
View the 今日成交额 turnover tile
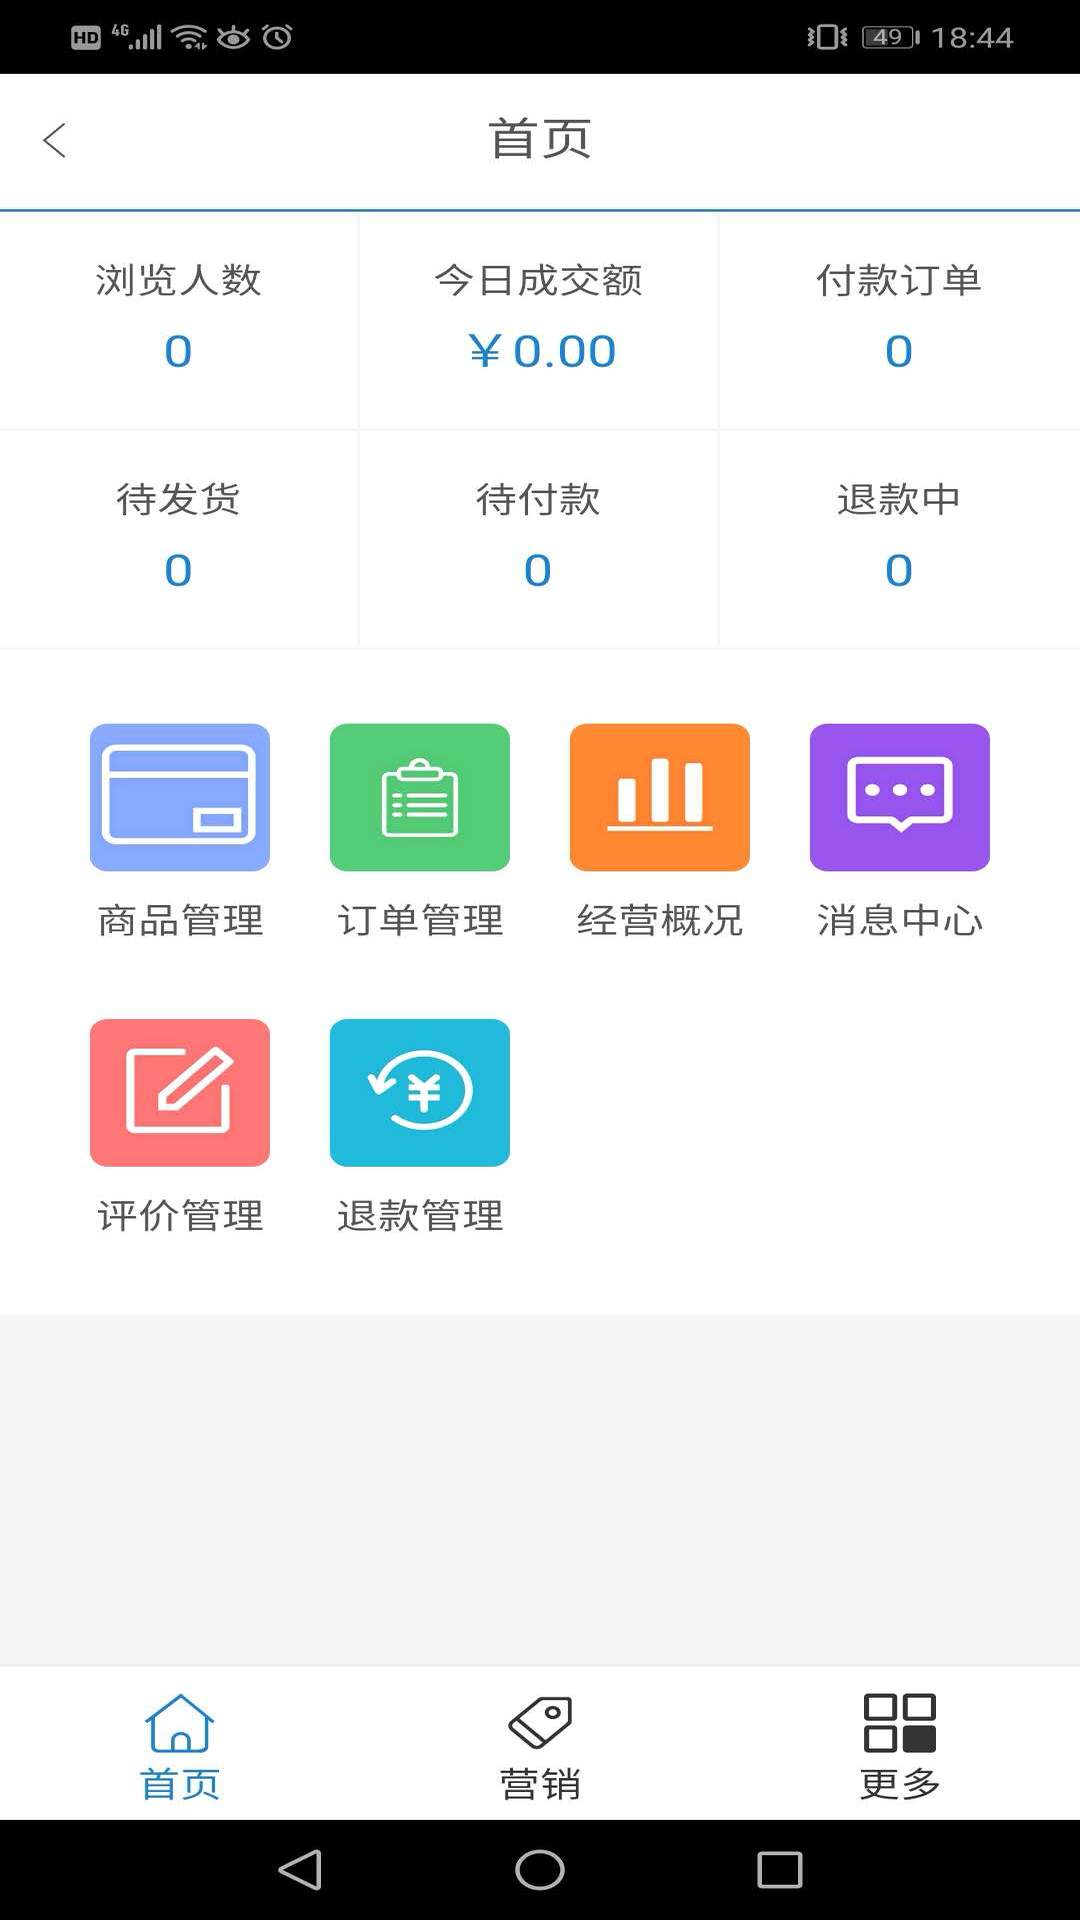(x=539, y=320)
